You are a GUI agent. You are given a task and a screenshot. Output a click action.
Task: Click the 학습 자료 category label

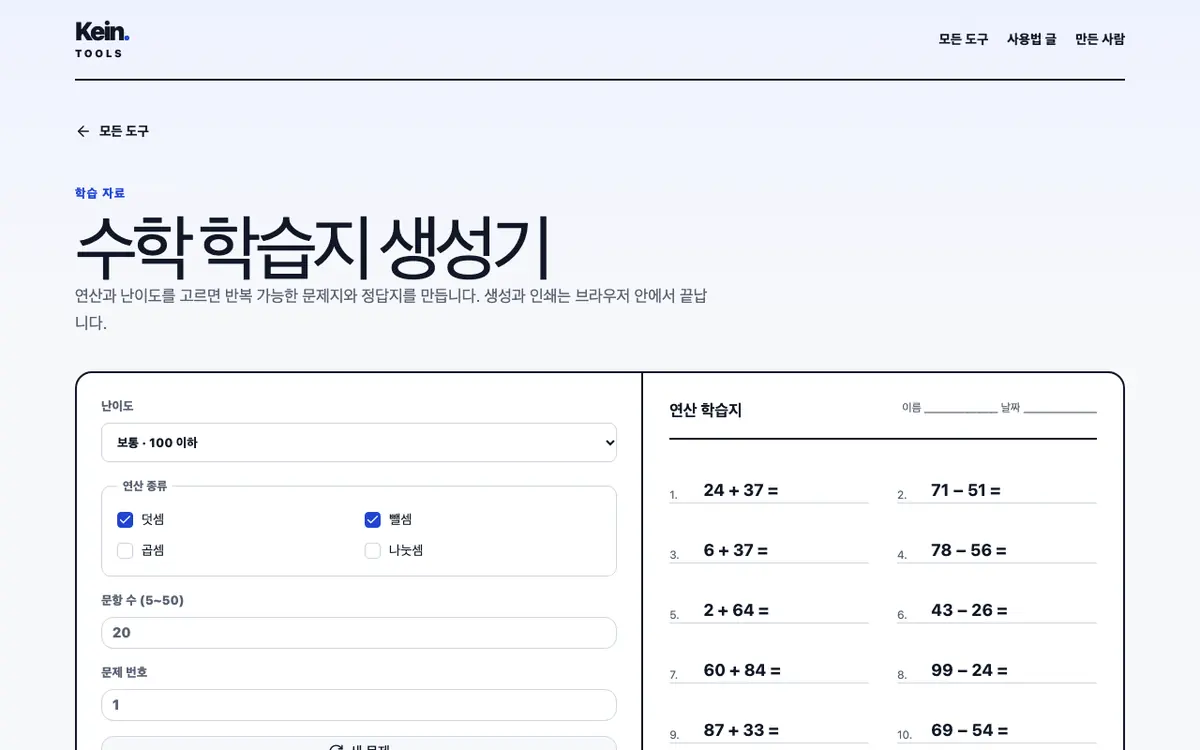tap(100, 193)
